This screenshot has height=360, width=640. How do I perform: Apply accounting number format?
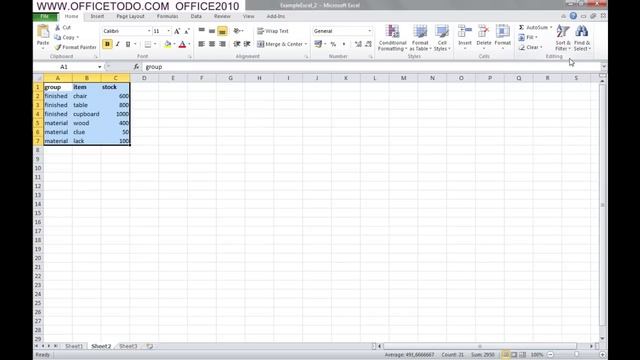click(x=318, y=44)
